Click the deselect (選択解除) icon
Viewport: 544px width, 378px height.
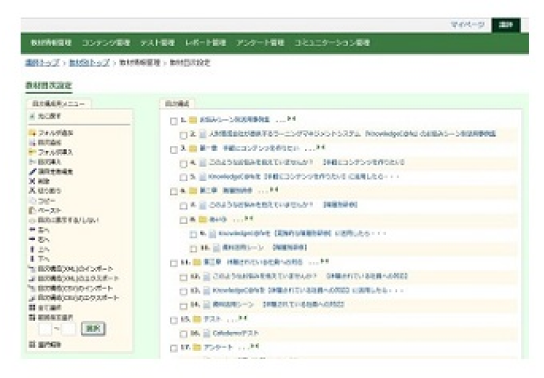[32, 345]
